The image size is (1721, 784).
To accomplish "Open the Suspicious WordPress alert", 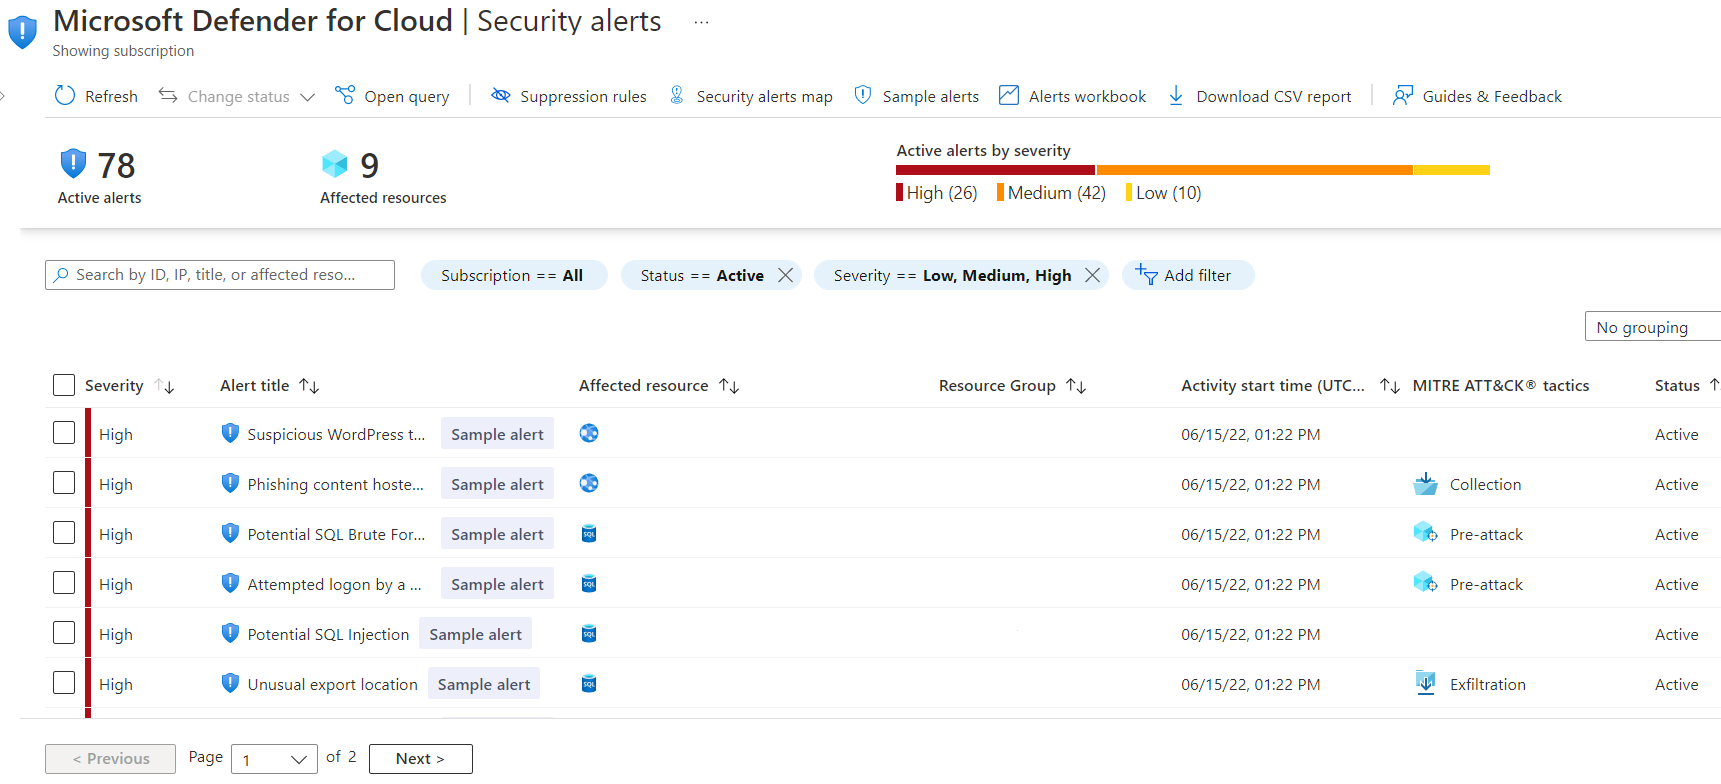I will (x=336, y=434).
